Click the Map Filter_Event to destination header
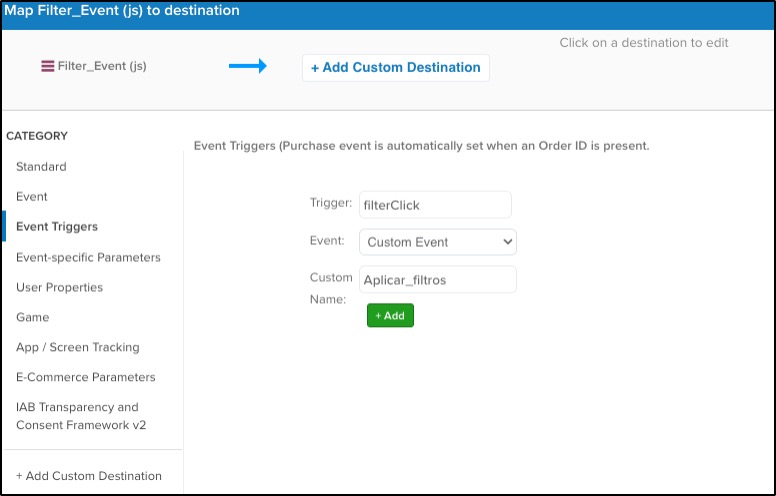Screen dimensions: 776x496 [x=121, y=11]
